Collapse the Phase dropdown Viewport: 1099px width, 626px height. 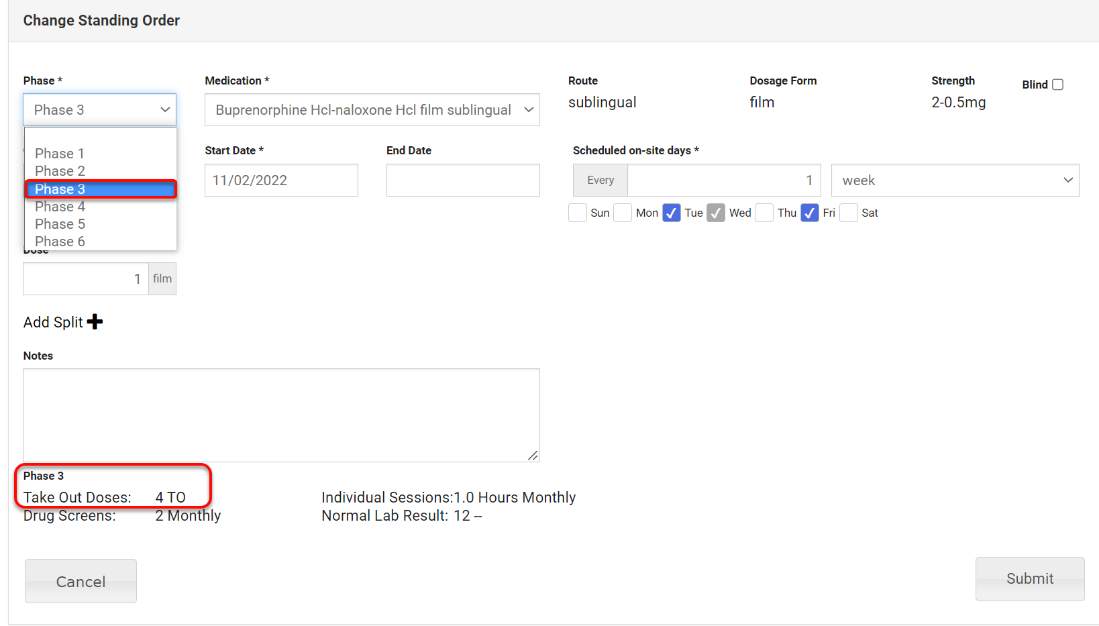click(100, 110)
